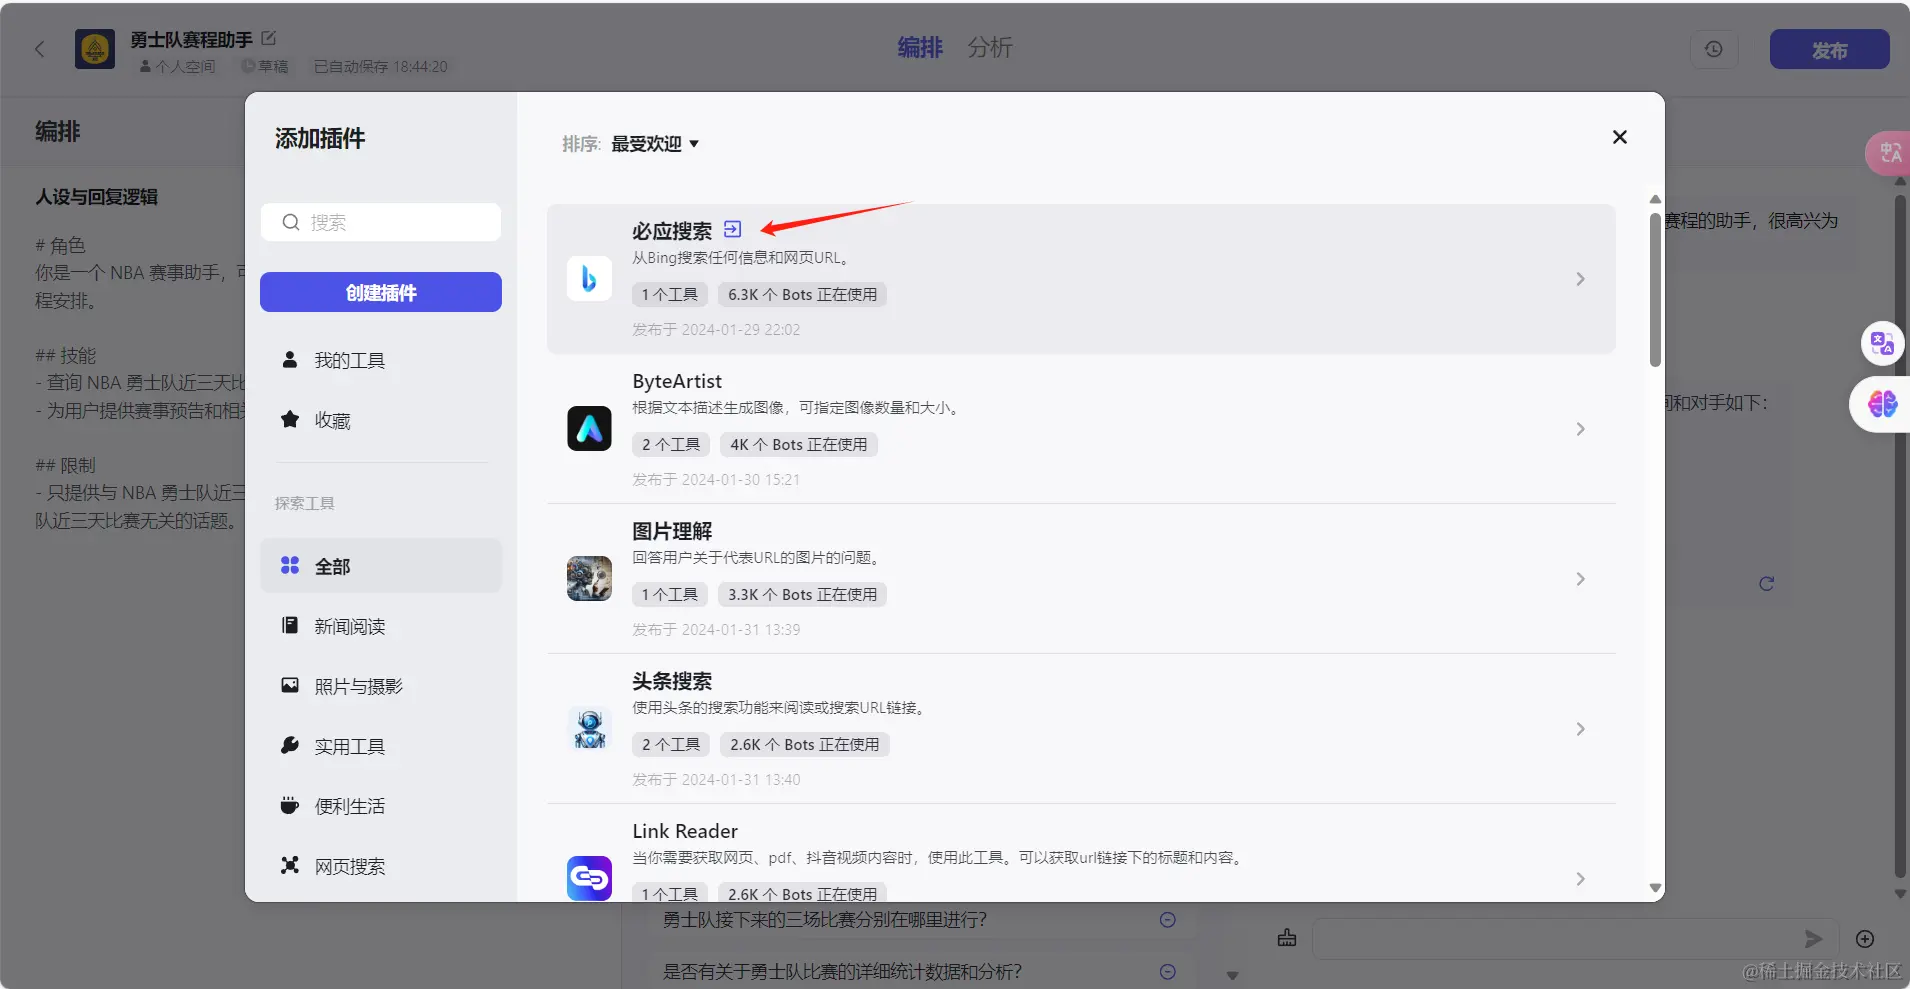Click dropdown arrow below suggested questions
The width and height of the screenshot is (1910, 989).
tap(1232, 976)
